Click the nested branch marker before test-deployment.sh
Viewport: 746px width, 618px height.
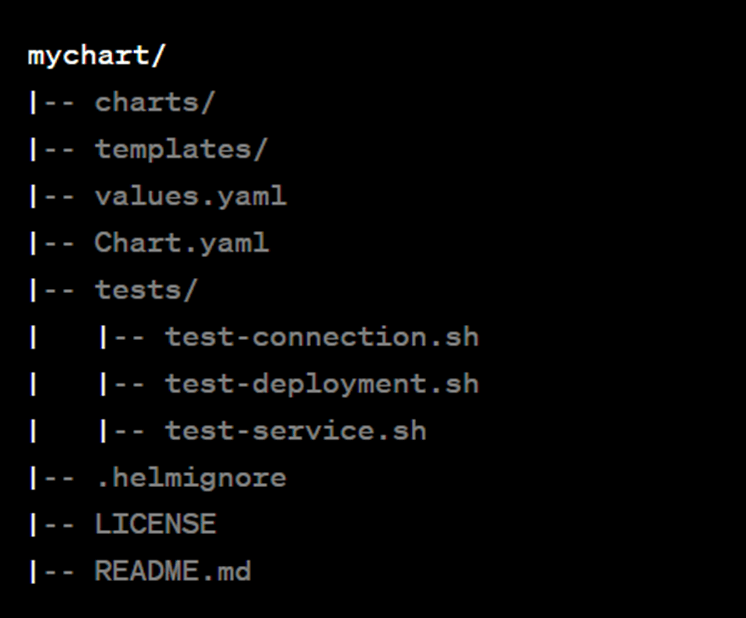pos(122,384)
